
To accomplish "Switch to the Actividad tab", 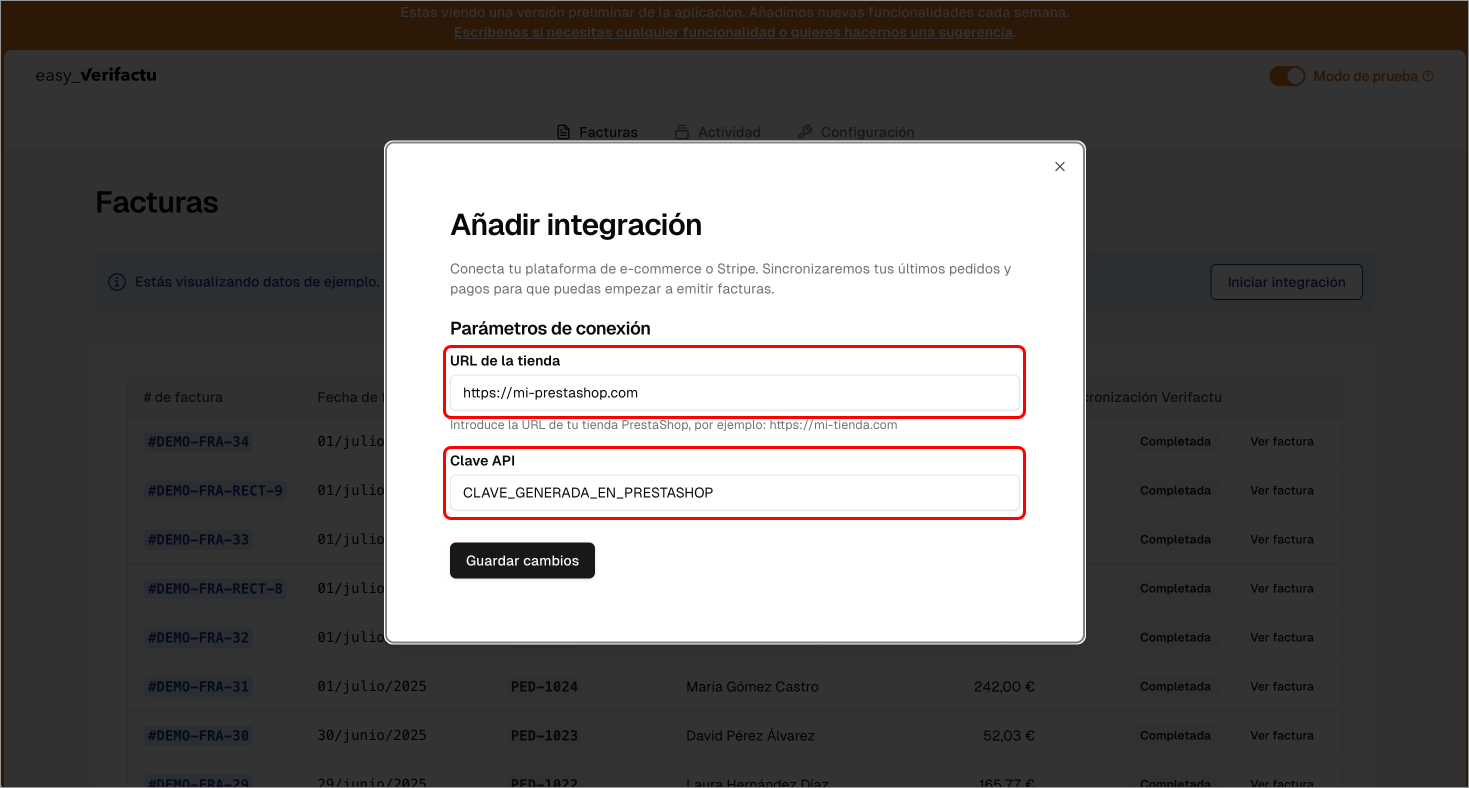I will click(718, 131).
